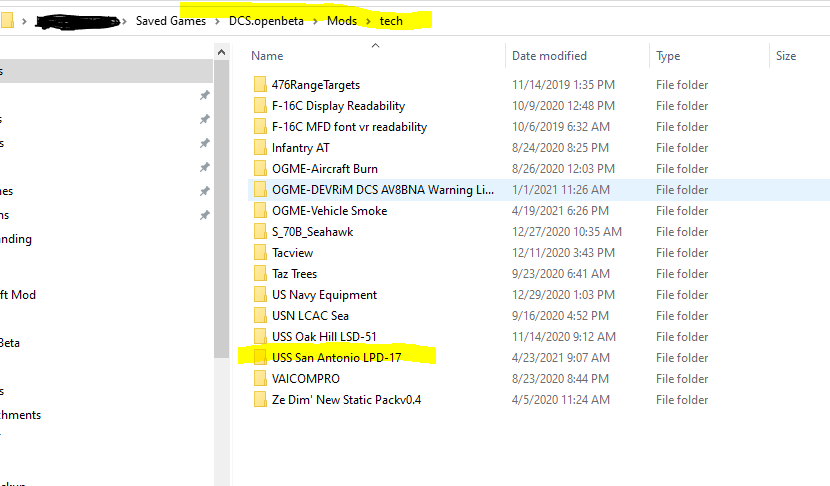Click the 4/19/2021 6:26 PM date cell
This screenshot has width=830, height=486.
coord(560,211)
